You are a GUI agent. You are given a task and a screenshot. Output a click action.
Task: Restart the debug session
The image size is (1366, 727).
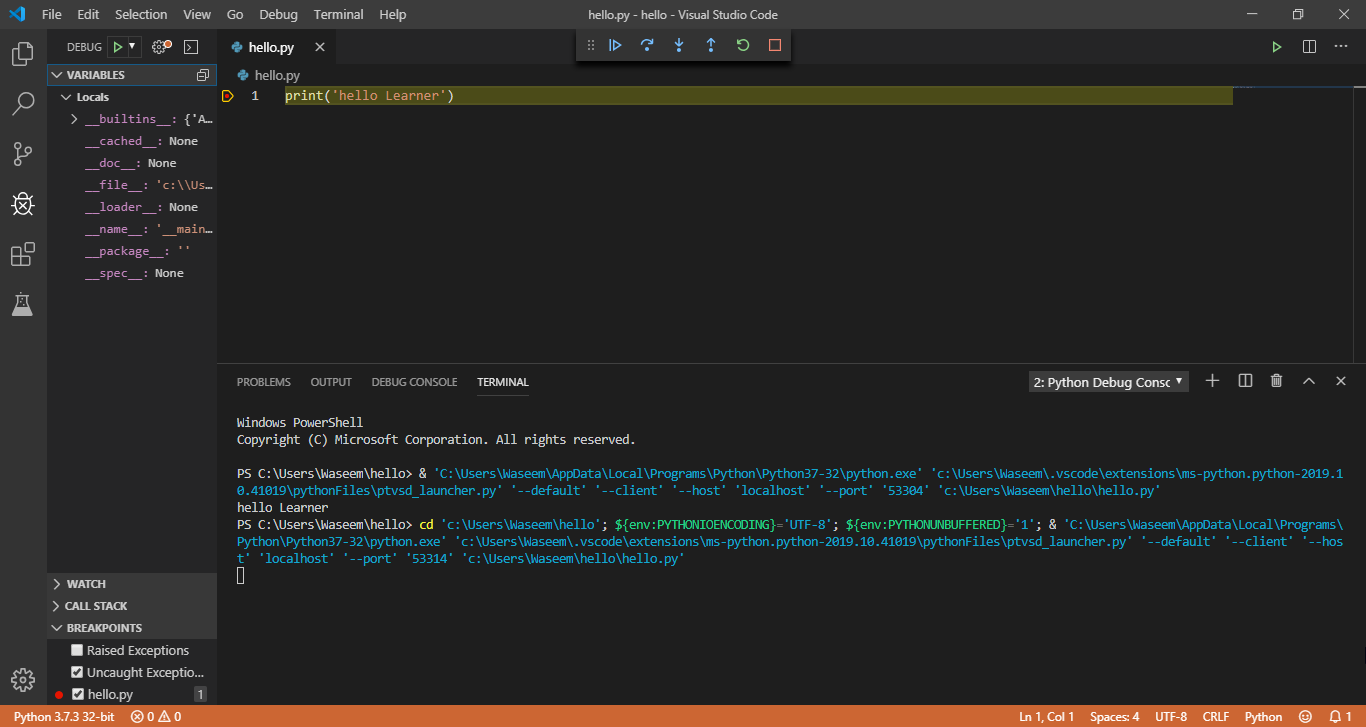click(743, 45)
